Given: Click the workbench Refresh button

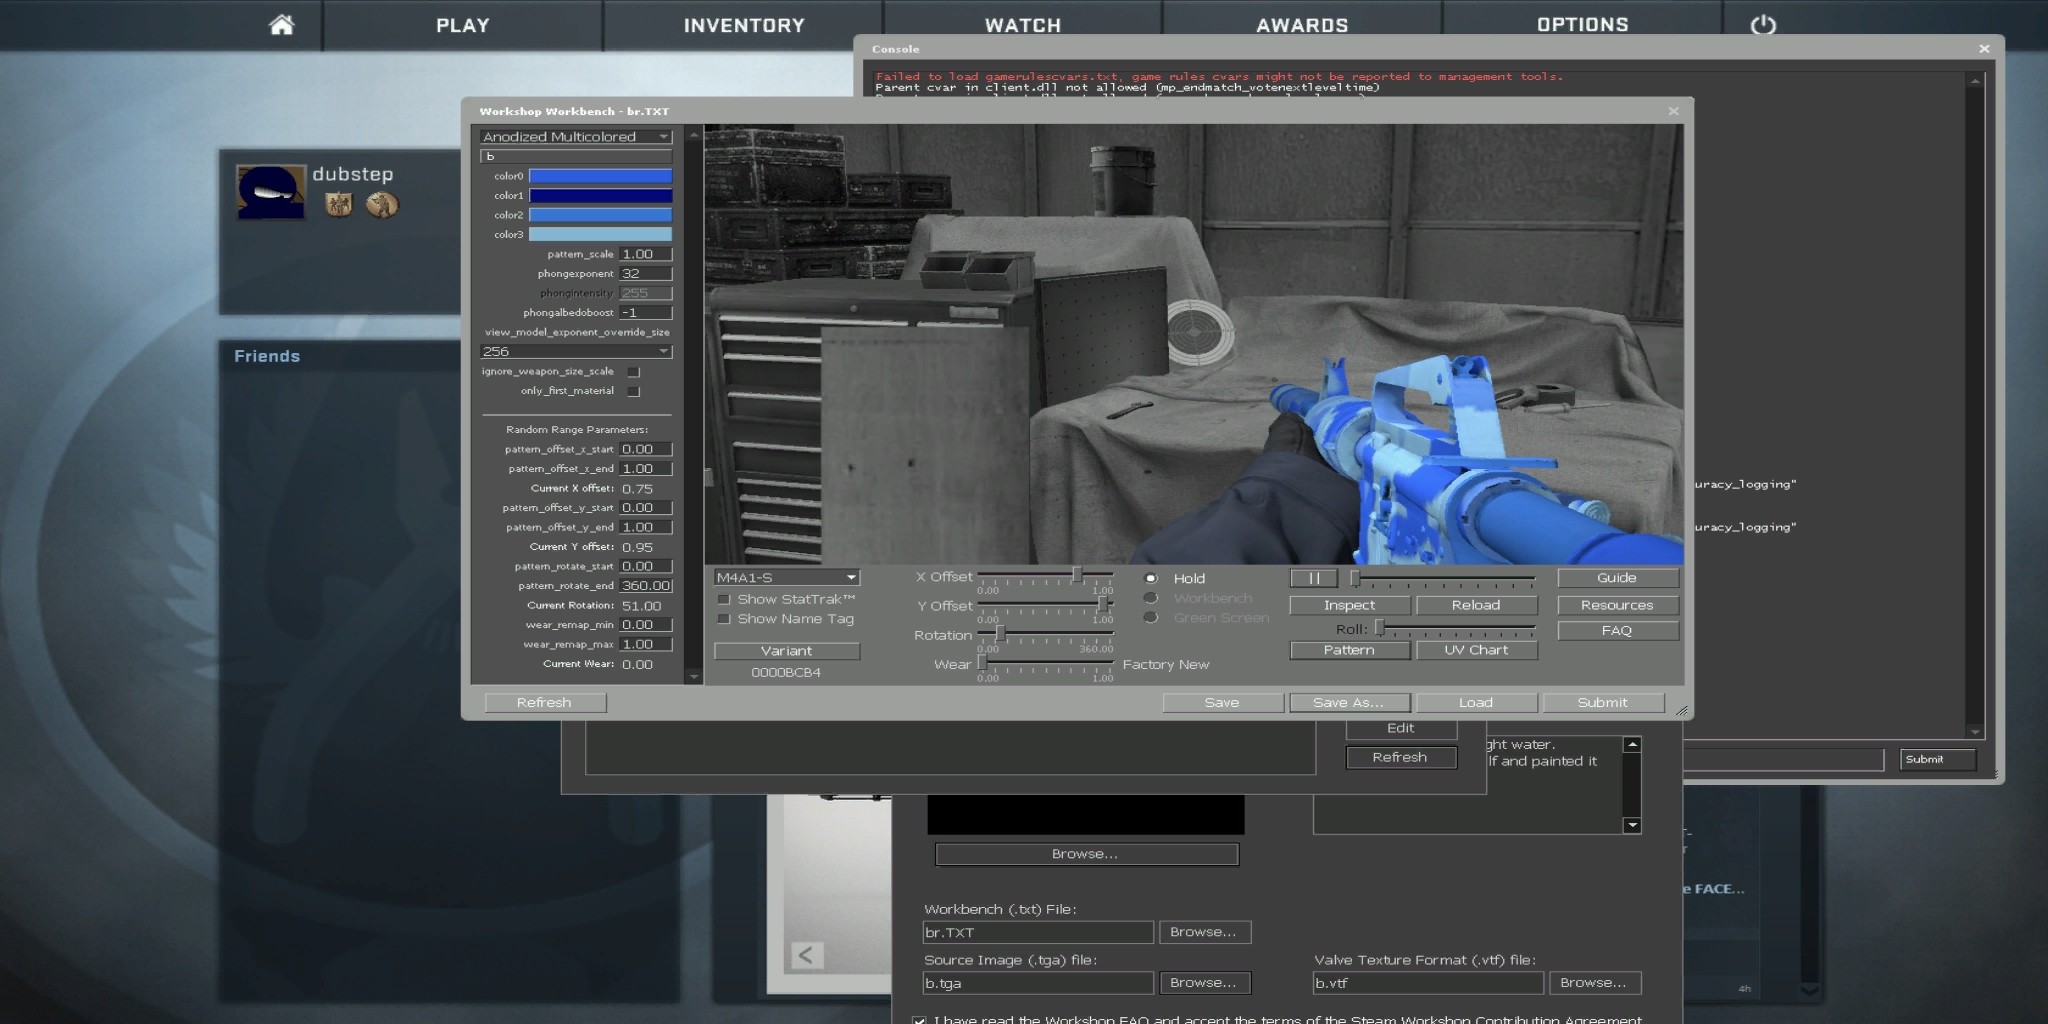Looking at the screenshot, I should pos(545,703).
